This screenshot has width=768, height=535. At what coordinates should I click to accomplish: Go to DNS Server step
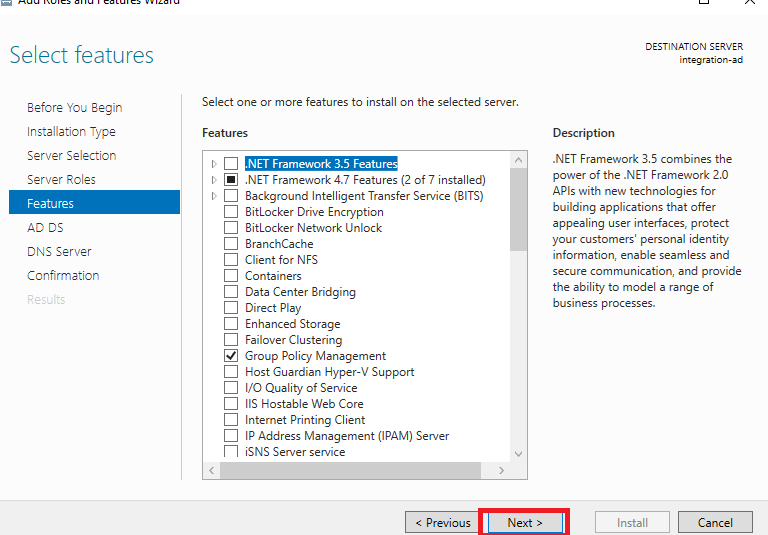59,251
